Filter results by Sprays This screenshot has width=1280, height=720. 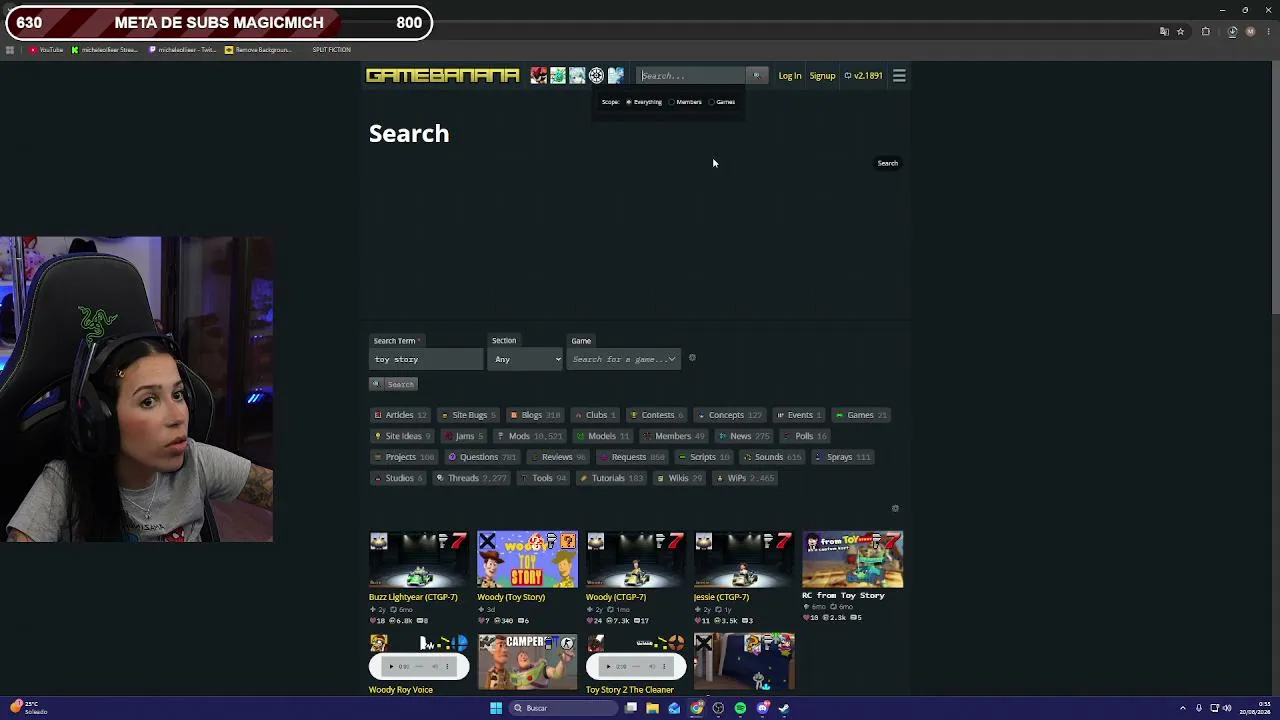842,457
